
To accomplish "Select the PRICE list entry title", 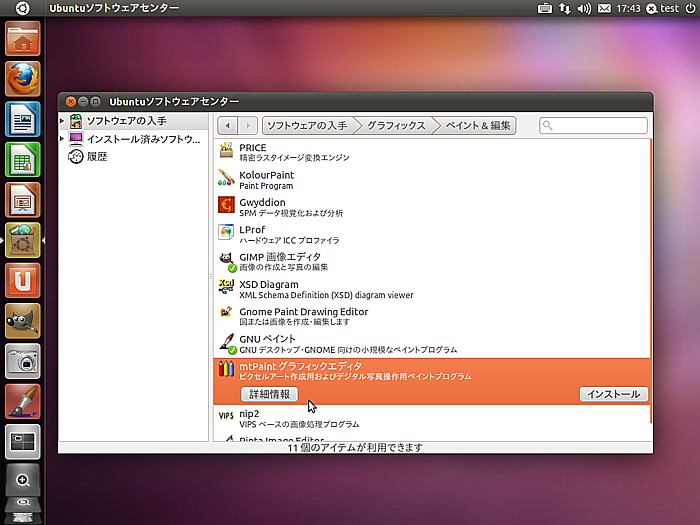I will point(253,148).
